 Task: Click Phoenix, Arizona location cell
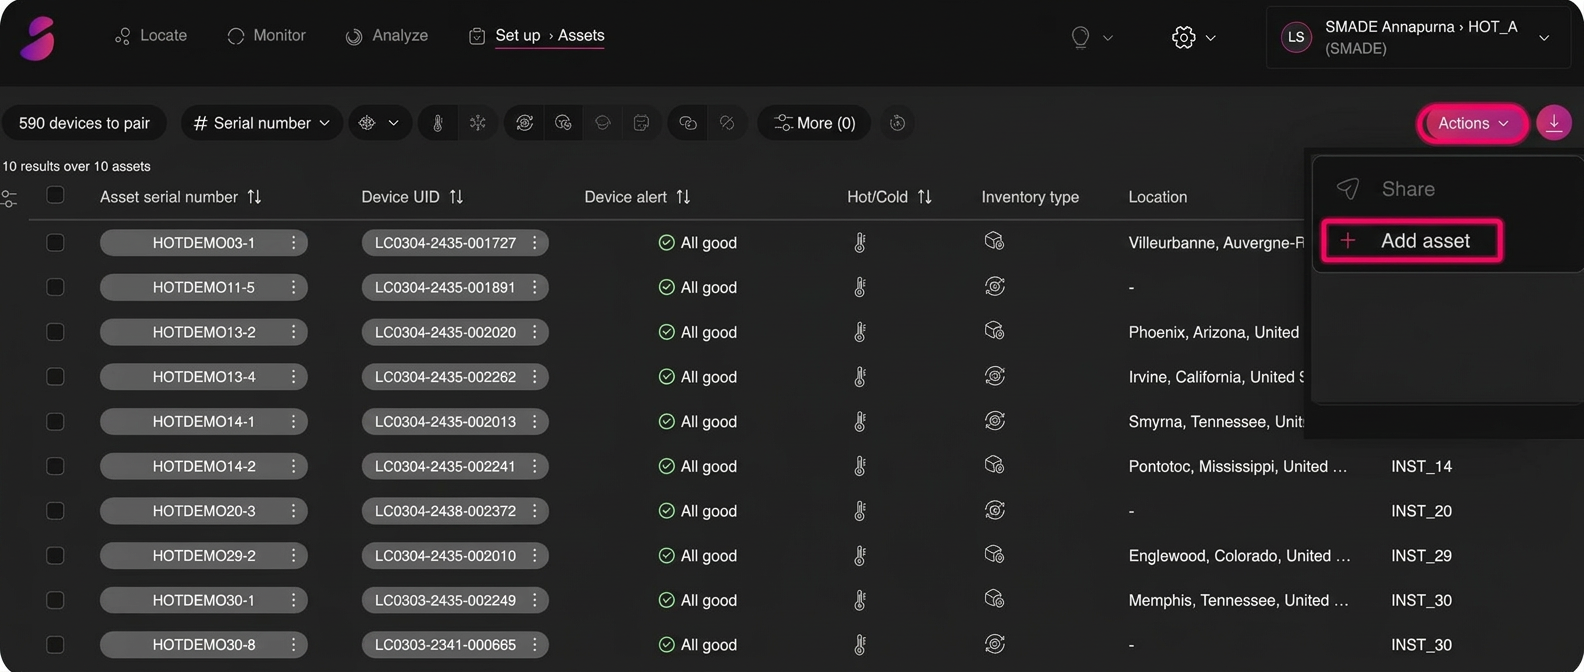click(1213, 332)
